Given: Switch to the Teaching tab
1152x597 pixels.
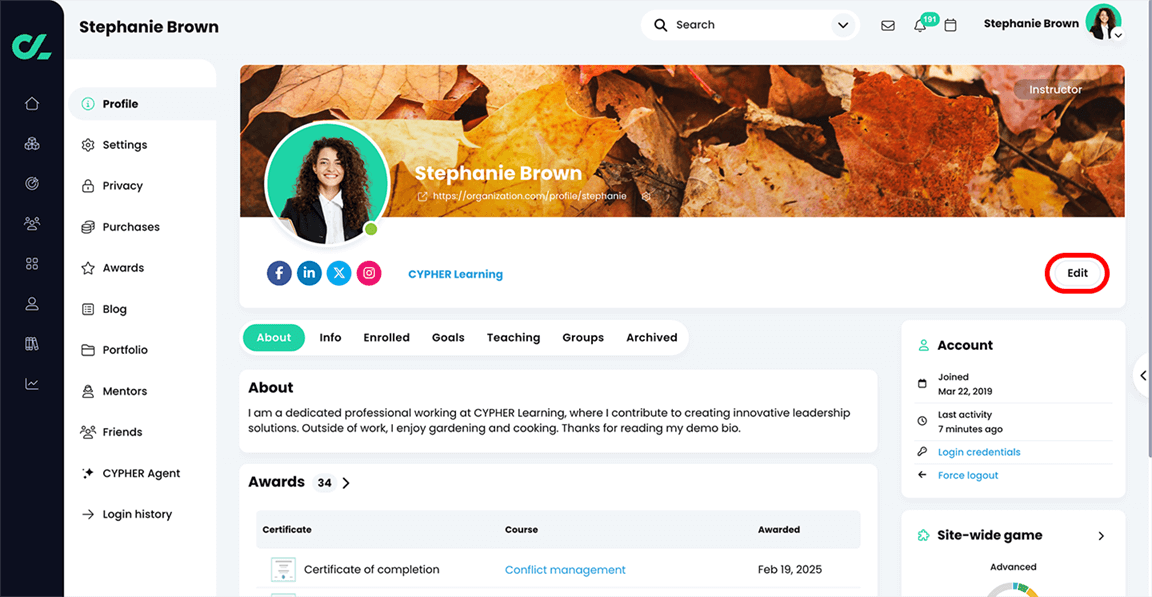Looking at the screenshot, I should (x=514, y=338).
